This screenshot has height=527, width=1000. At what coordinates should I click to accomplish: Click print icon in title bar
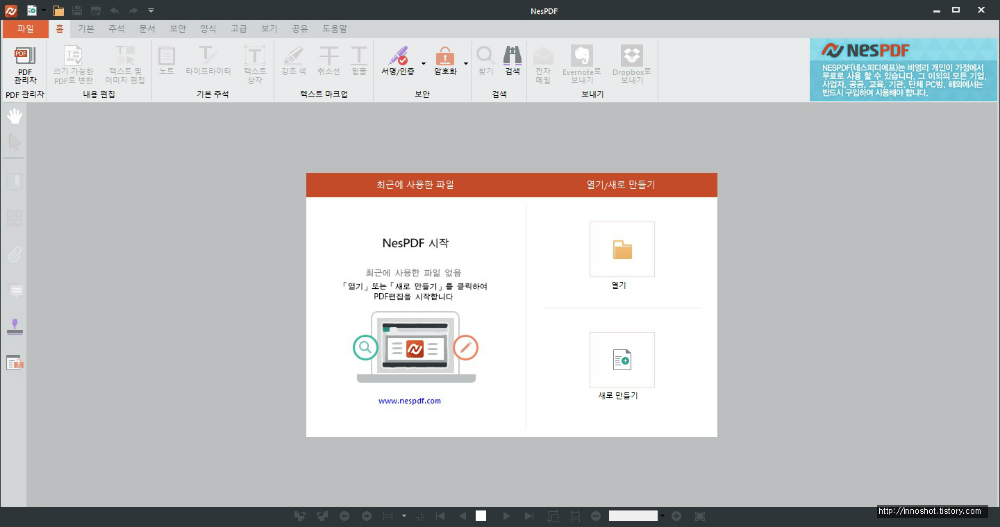coord(96,10)
